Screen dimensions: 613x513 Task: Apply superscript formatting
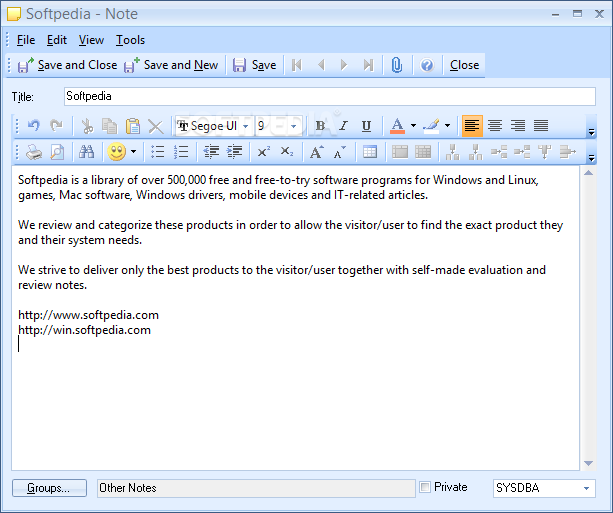pyautogui.click(x=264, y=151)
